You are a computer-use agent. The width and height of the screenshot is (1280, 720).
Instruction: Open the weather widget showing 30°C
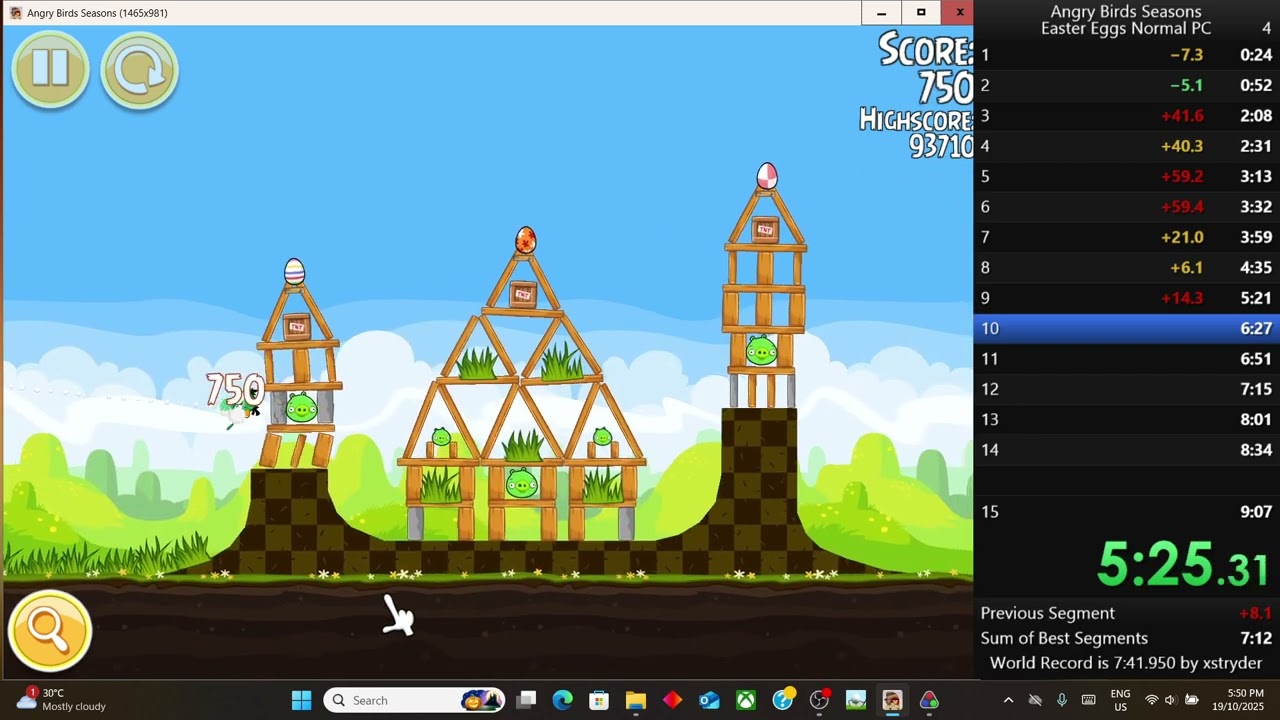pos(62,700)
